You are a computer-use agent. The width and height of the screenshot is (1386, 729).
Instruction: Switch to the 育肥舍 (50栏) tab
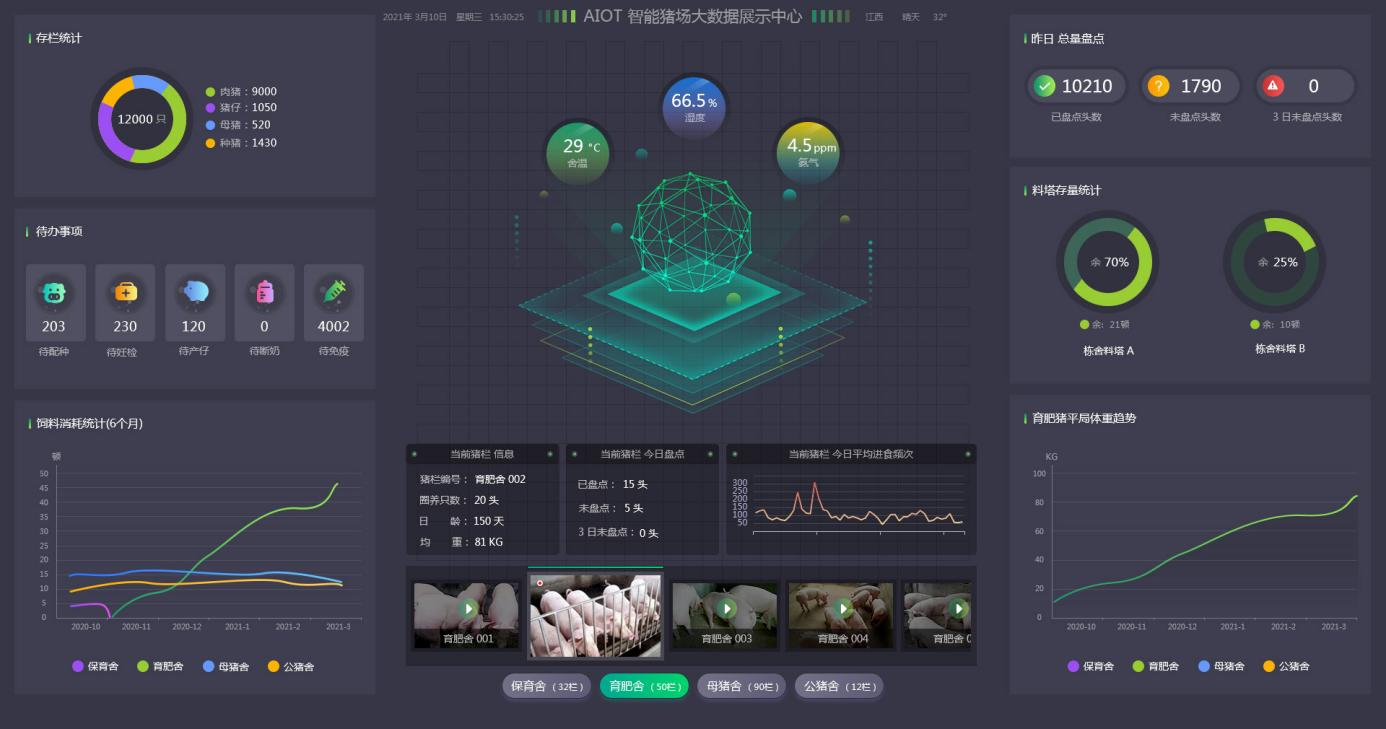(x=644, y=686)
